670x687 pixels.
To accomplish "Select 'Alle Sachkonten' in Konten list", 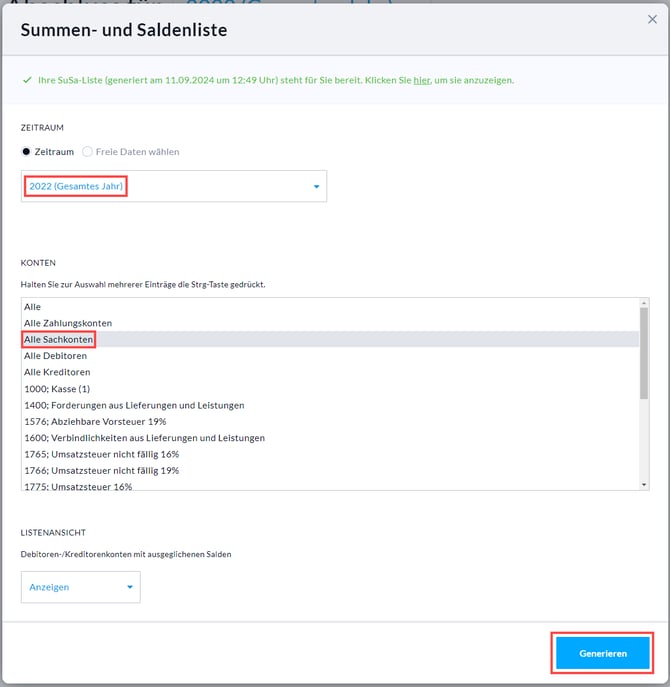I will (x=59, y=340).
